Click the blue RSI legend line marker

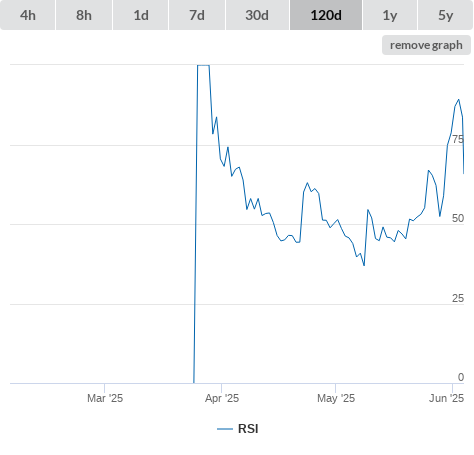[225, 429]
